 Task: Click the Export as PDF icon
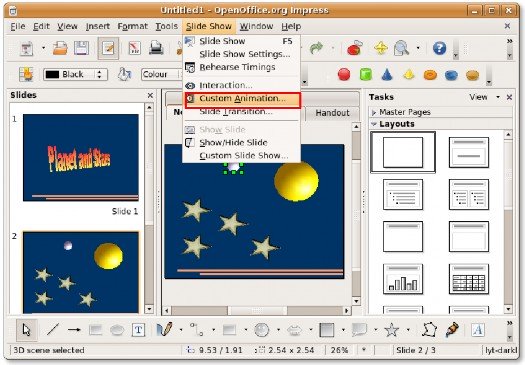(x=134, y=49)
